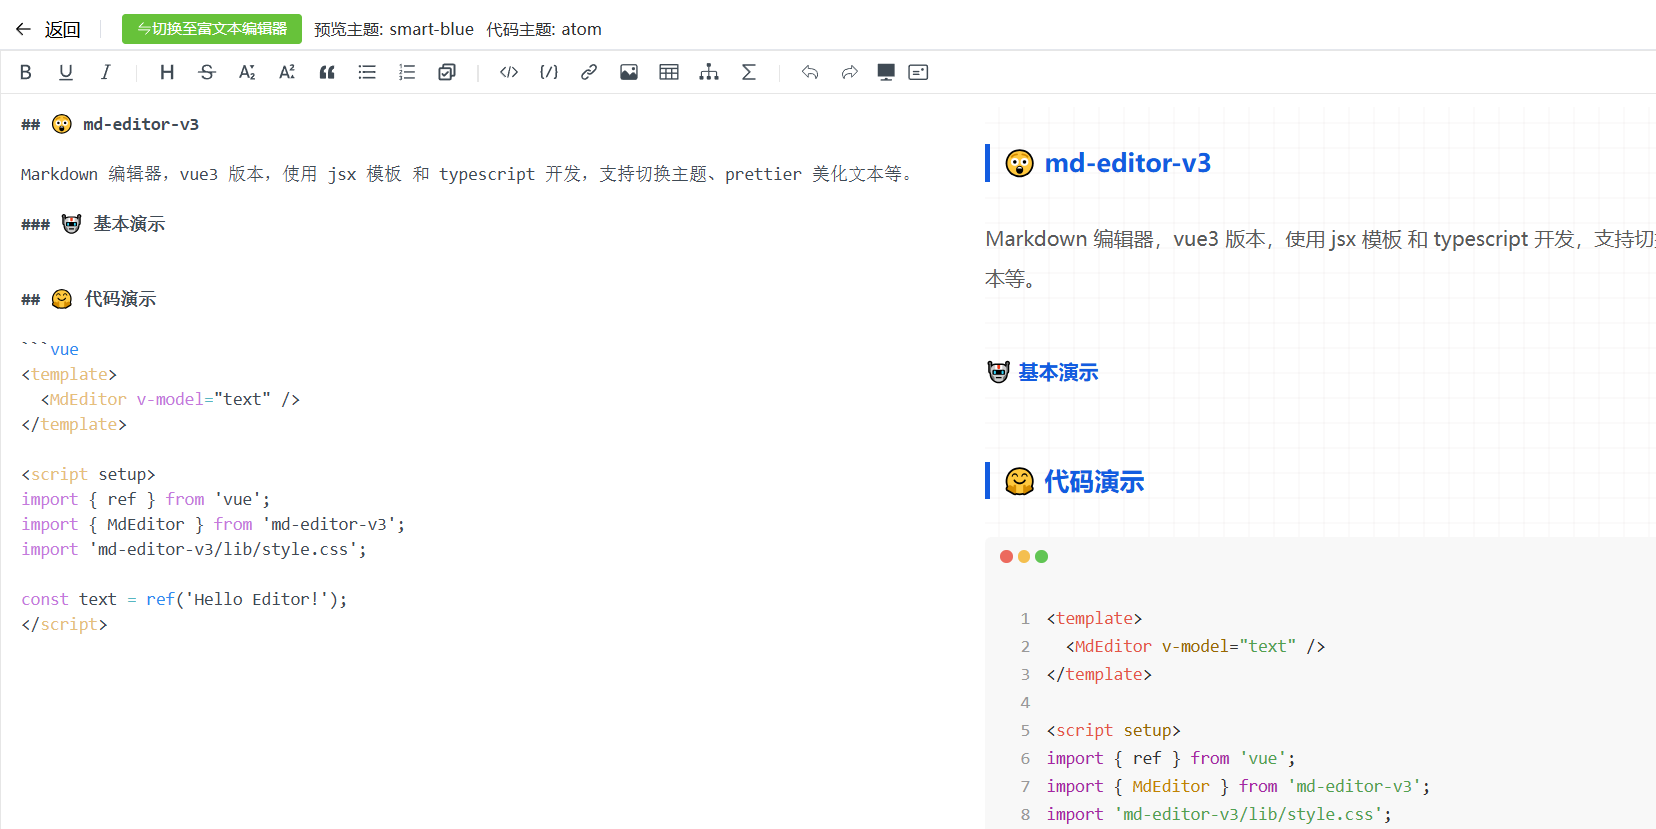Redo the last edit
The width and height of the screenshot is (1656, 829).
click(850, 72)
